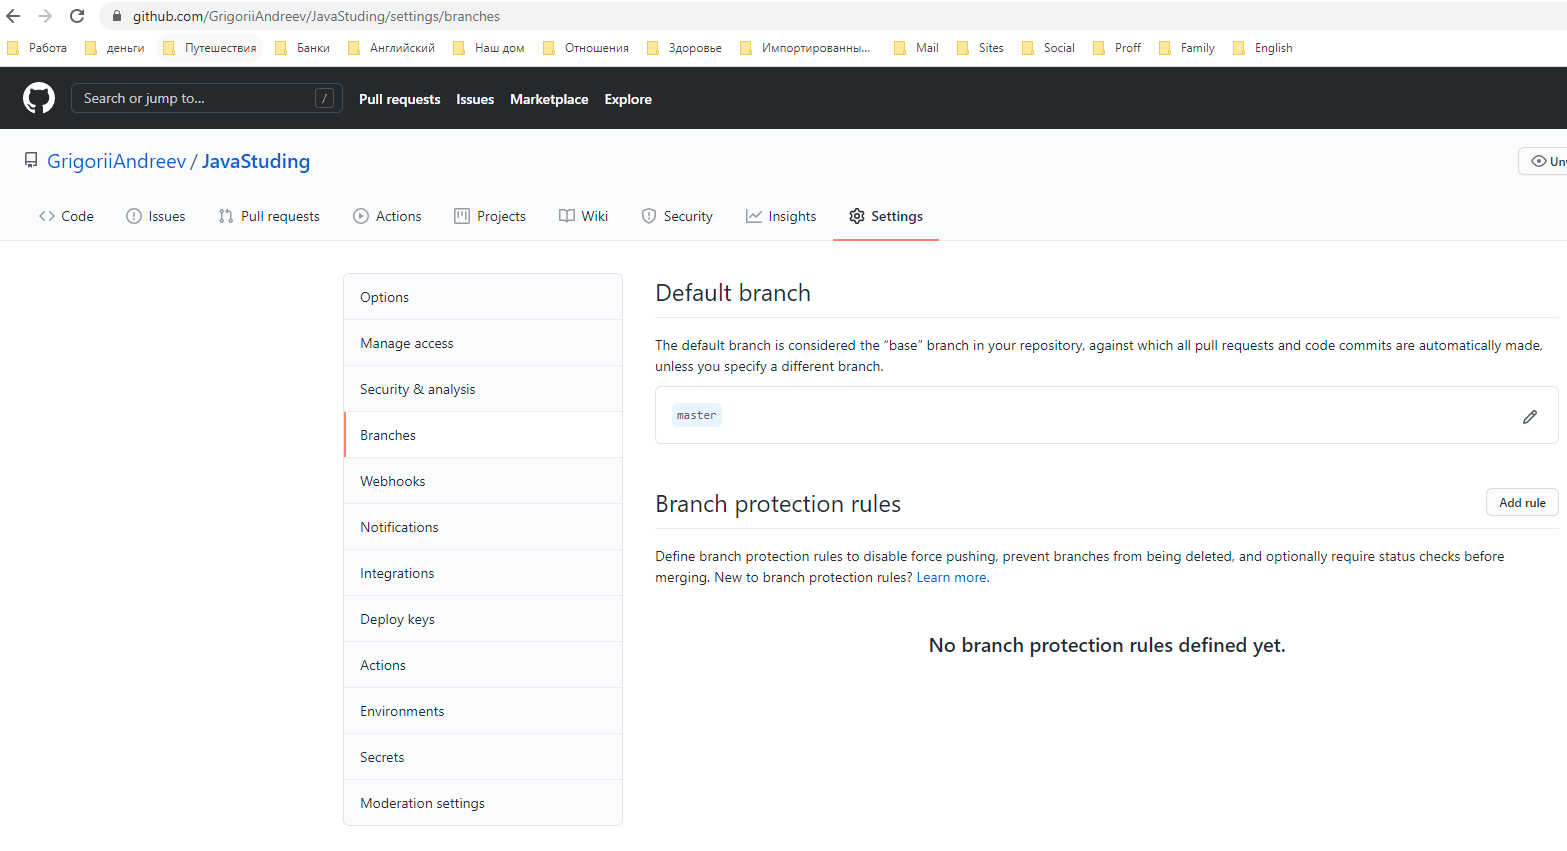Go back using the browser back arrow
This screenshot has width=1567, height=851.
point(14,16)
